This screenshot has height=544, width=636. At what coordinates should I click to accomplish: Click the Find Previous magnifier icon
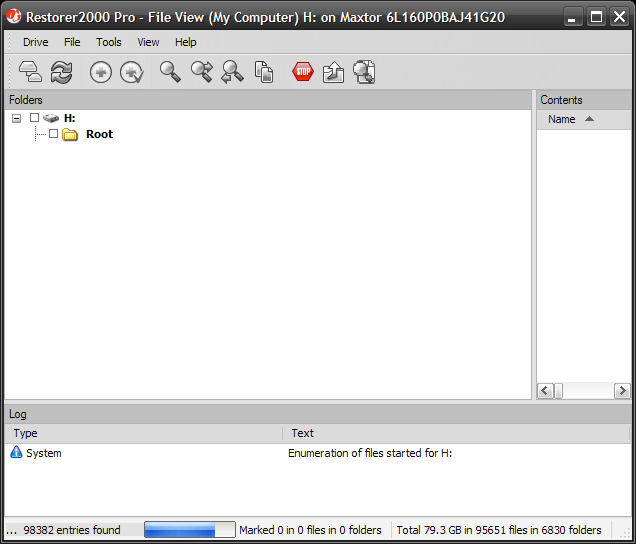click(x=232, y=72)
